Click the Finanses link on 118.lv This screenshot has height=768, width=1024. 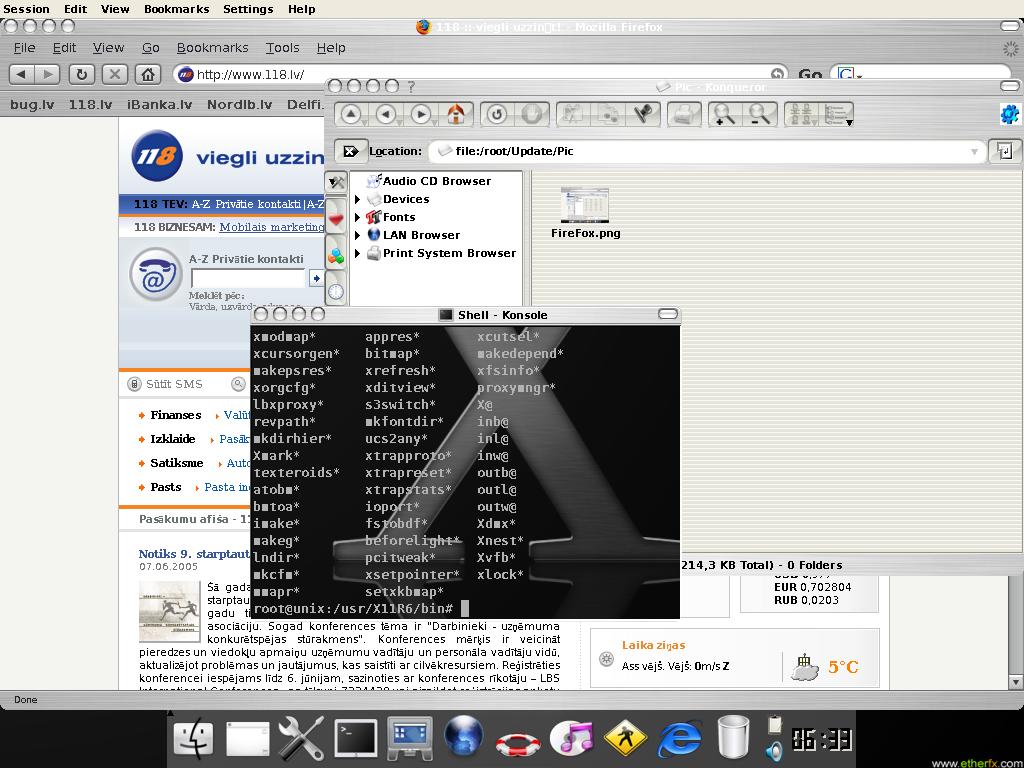[x=176, y=415]
